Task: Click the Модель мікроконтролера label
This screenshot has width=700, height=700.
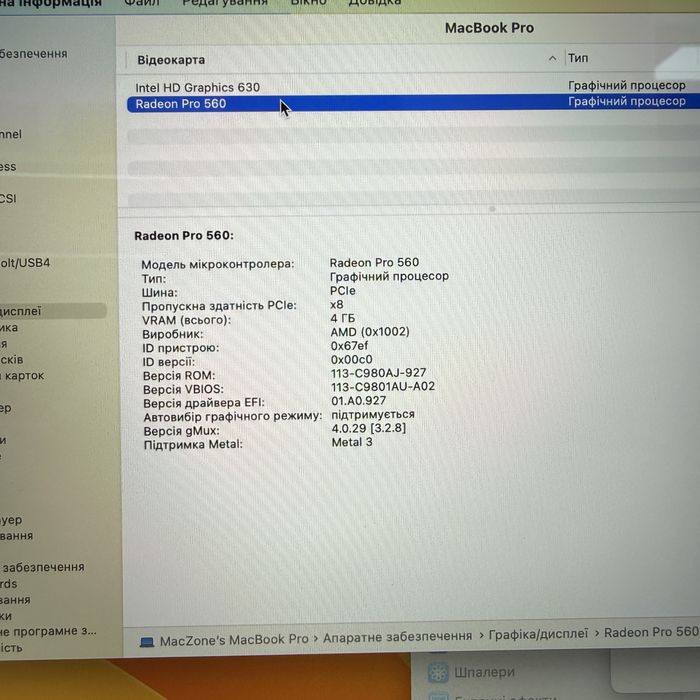Action: (218, 264)
